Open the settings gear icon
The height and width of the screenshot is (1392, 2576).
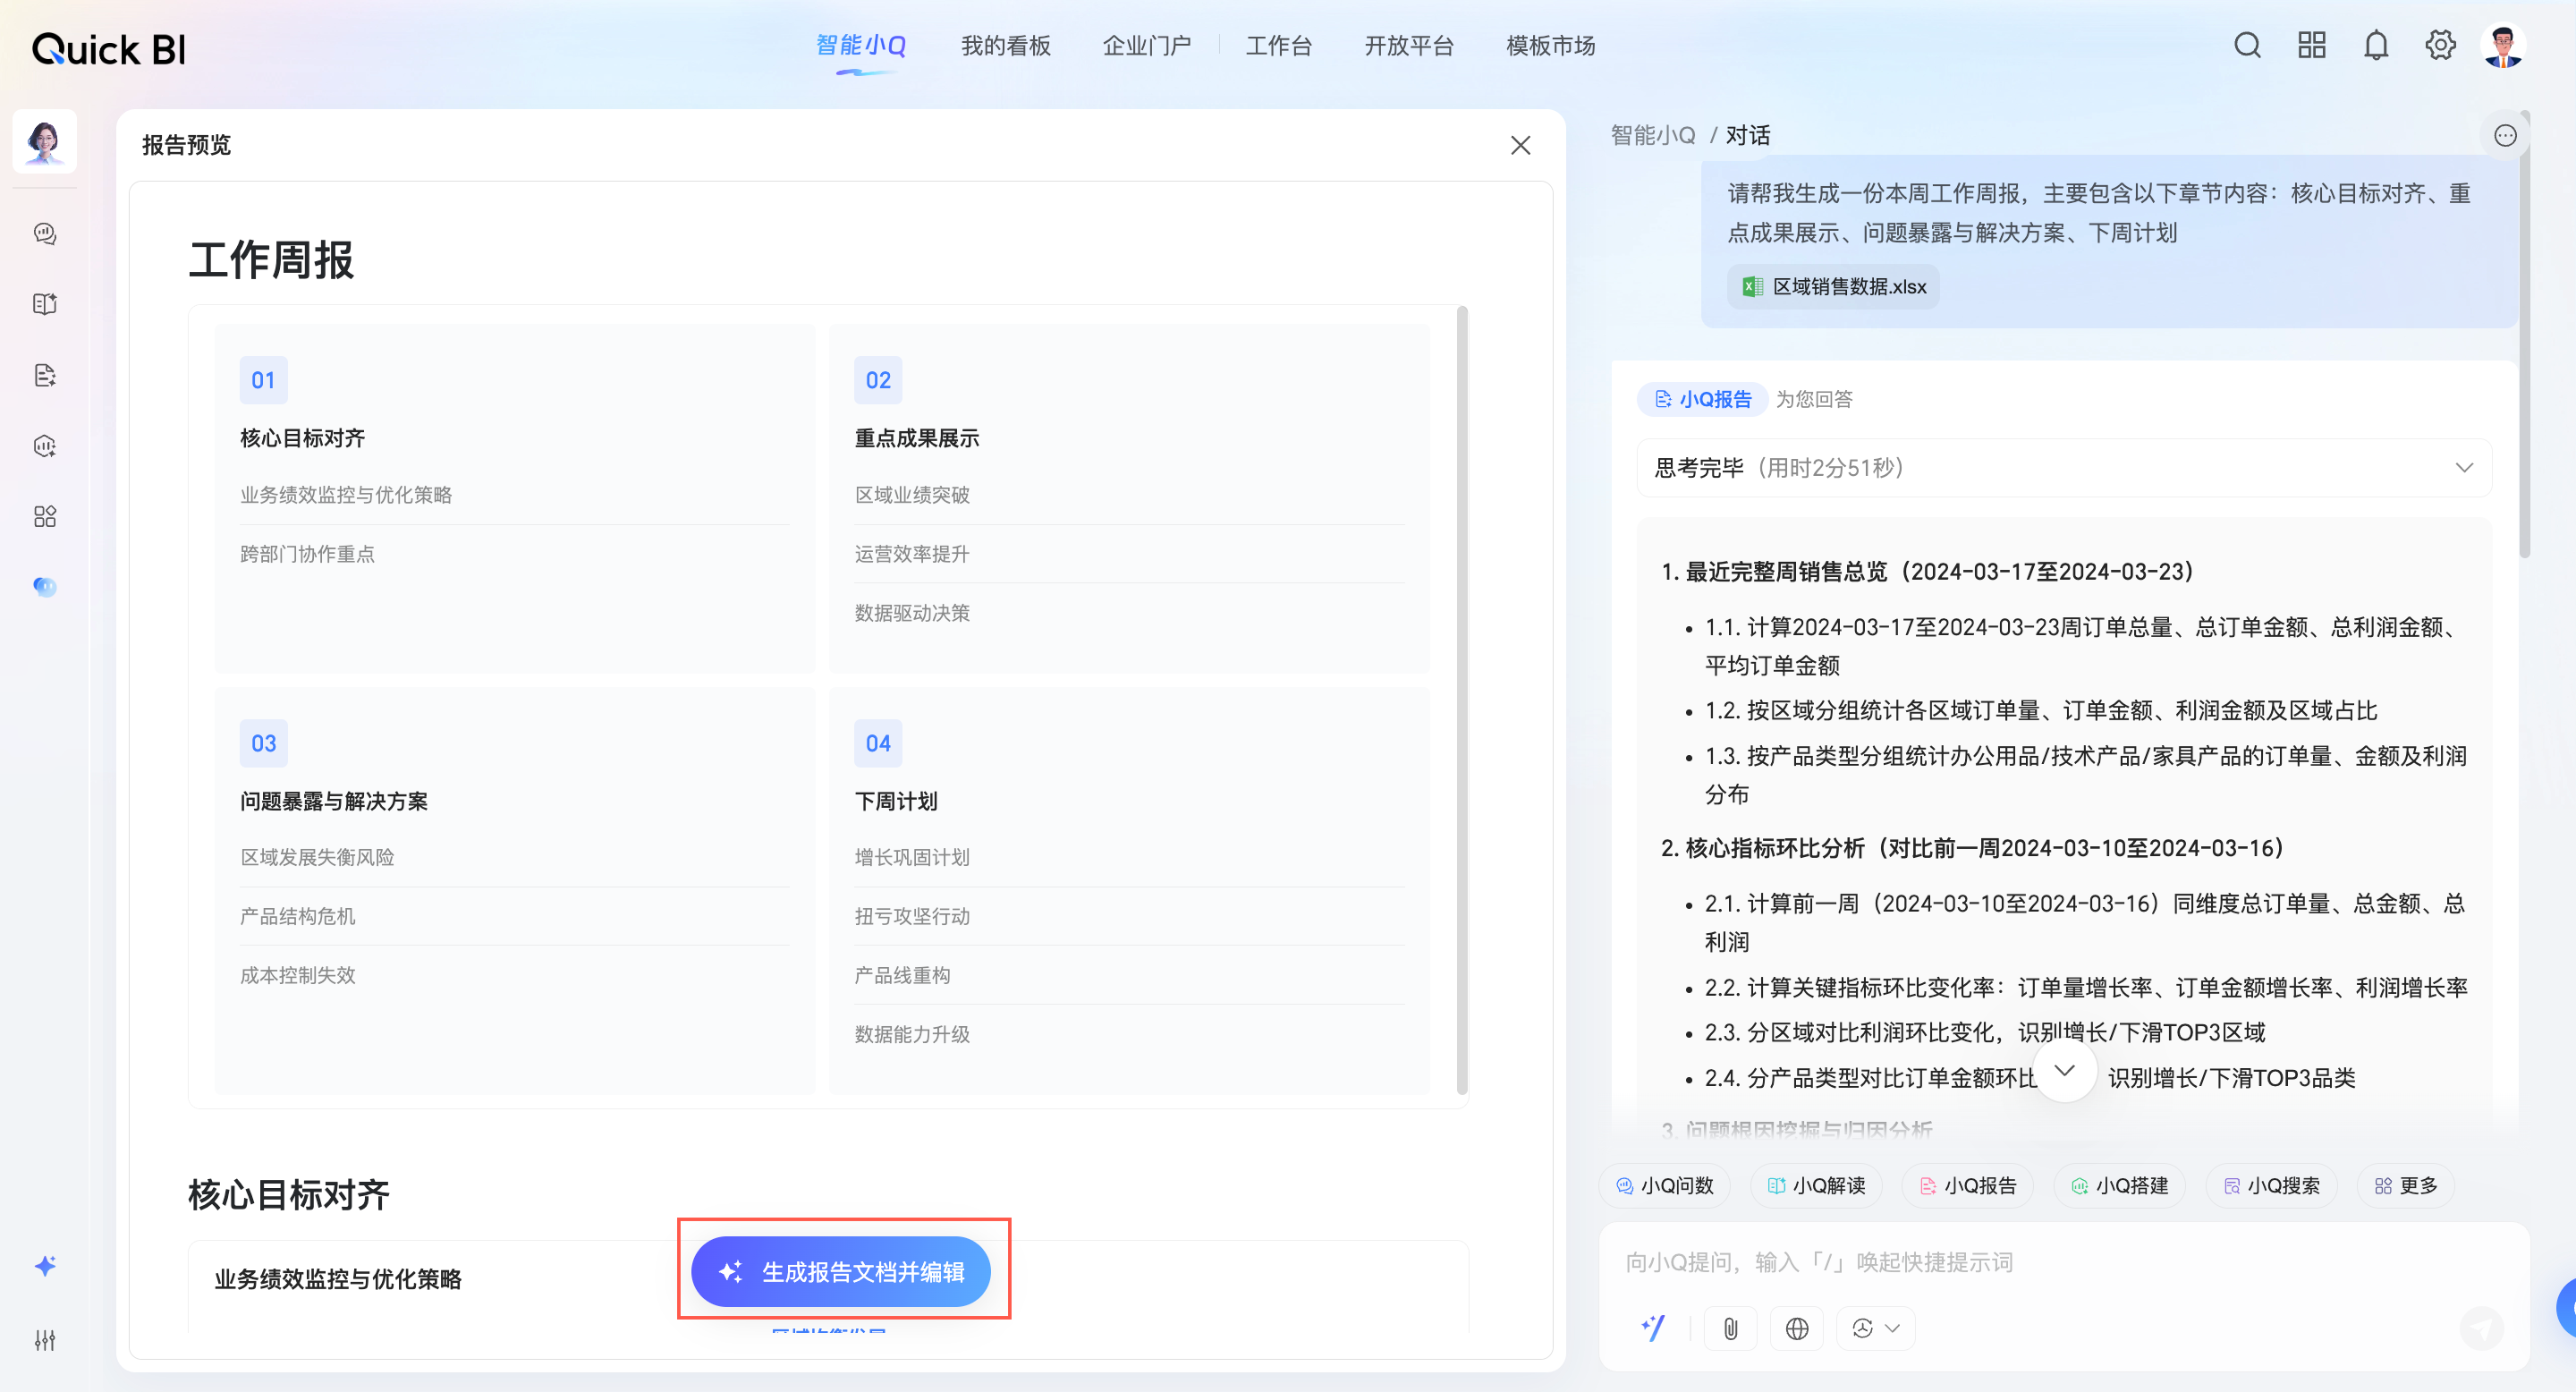(x=2440, y=46)
